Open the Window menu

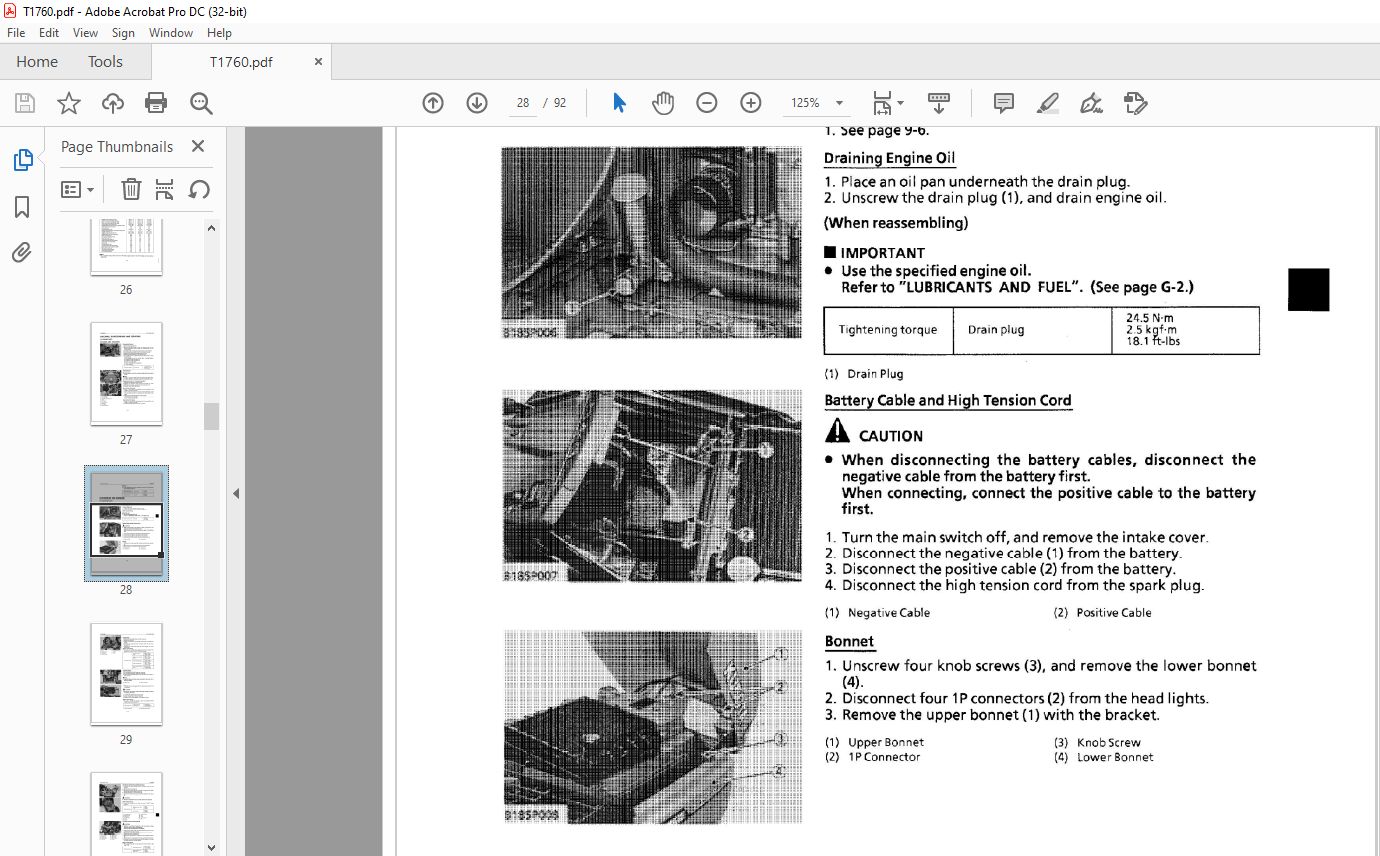tap(171, 33)
